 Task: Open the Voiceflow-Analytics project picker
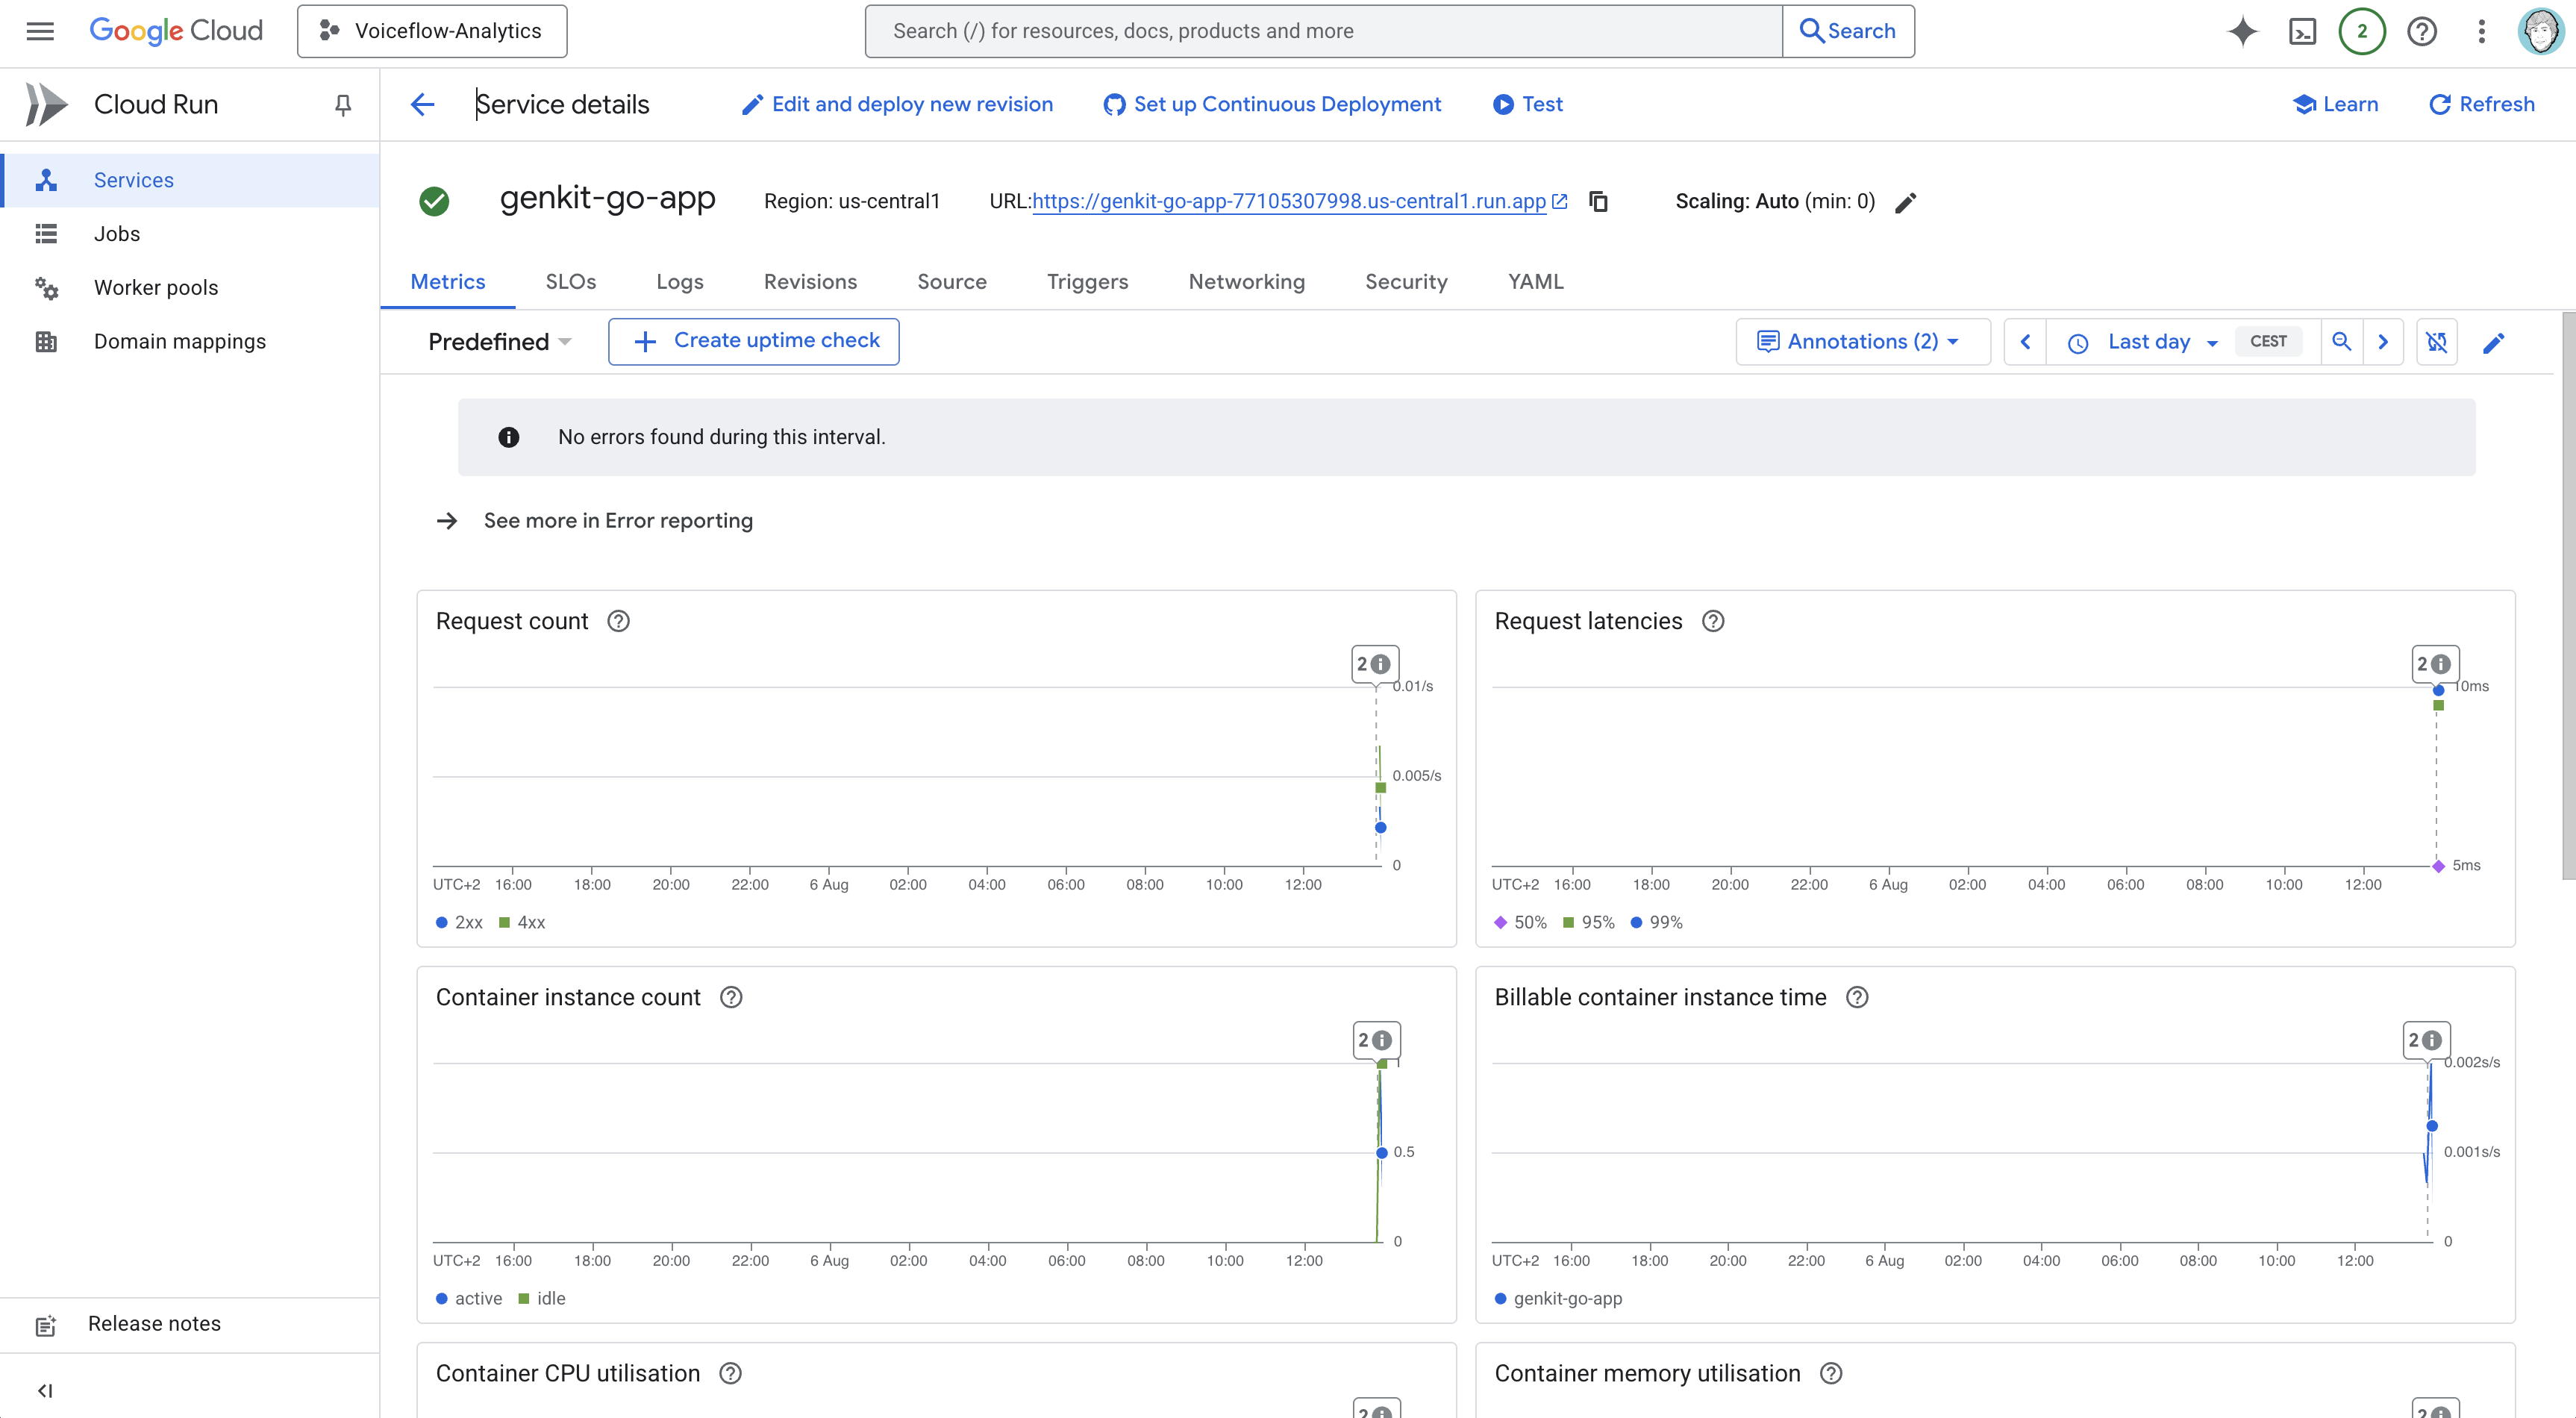tap(432, 31)
